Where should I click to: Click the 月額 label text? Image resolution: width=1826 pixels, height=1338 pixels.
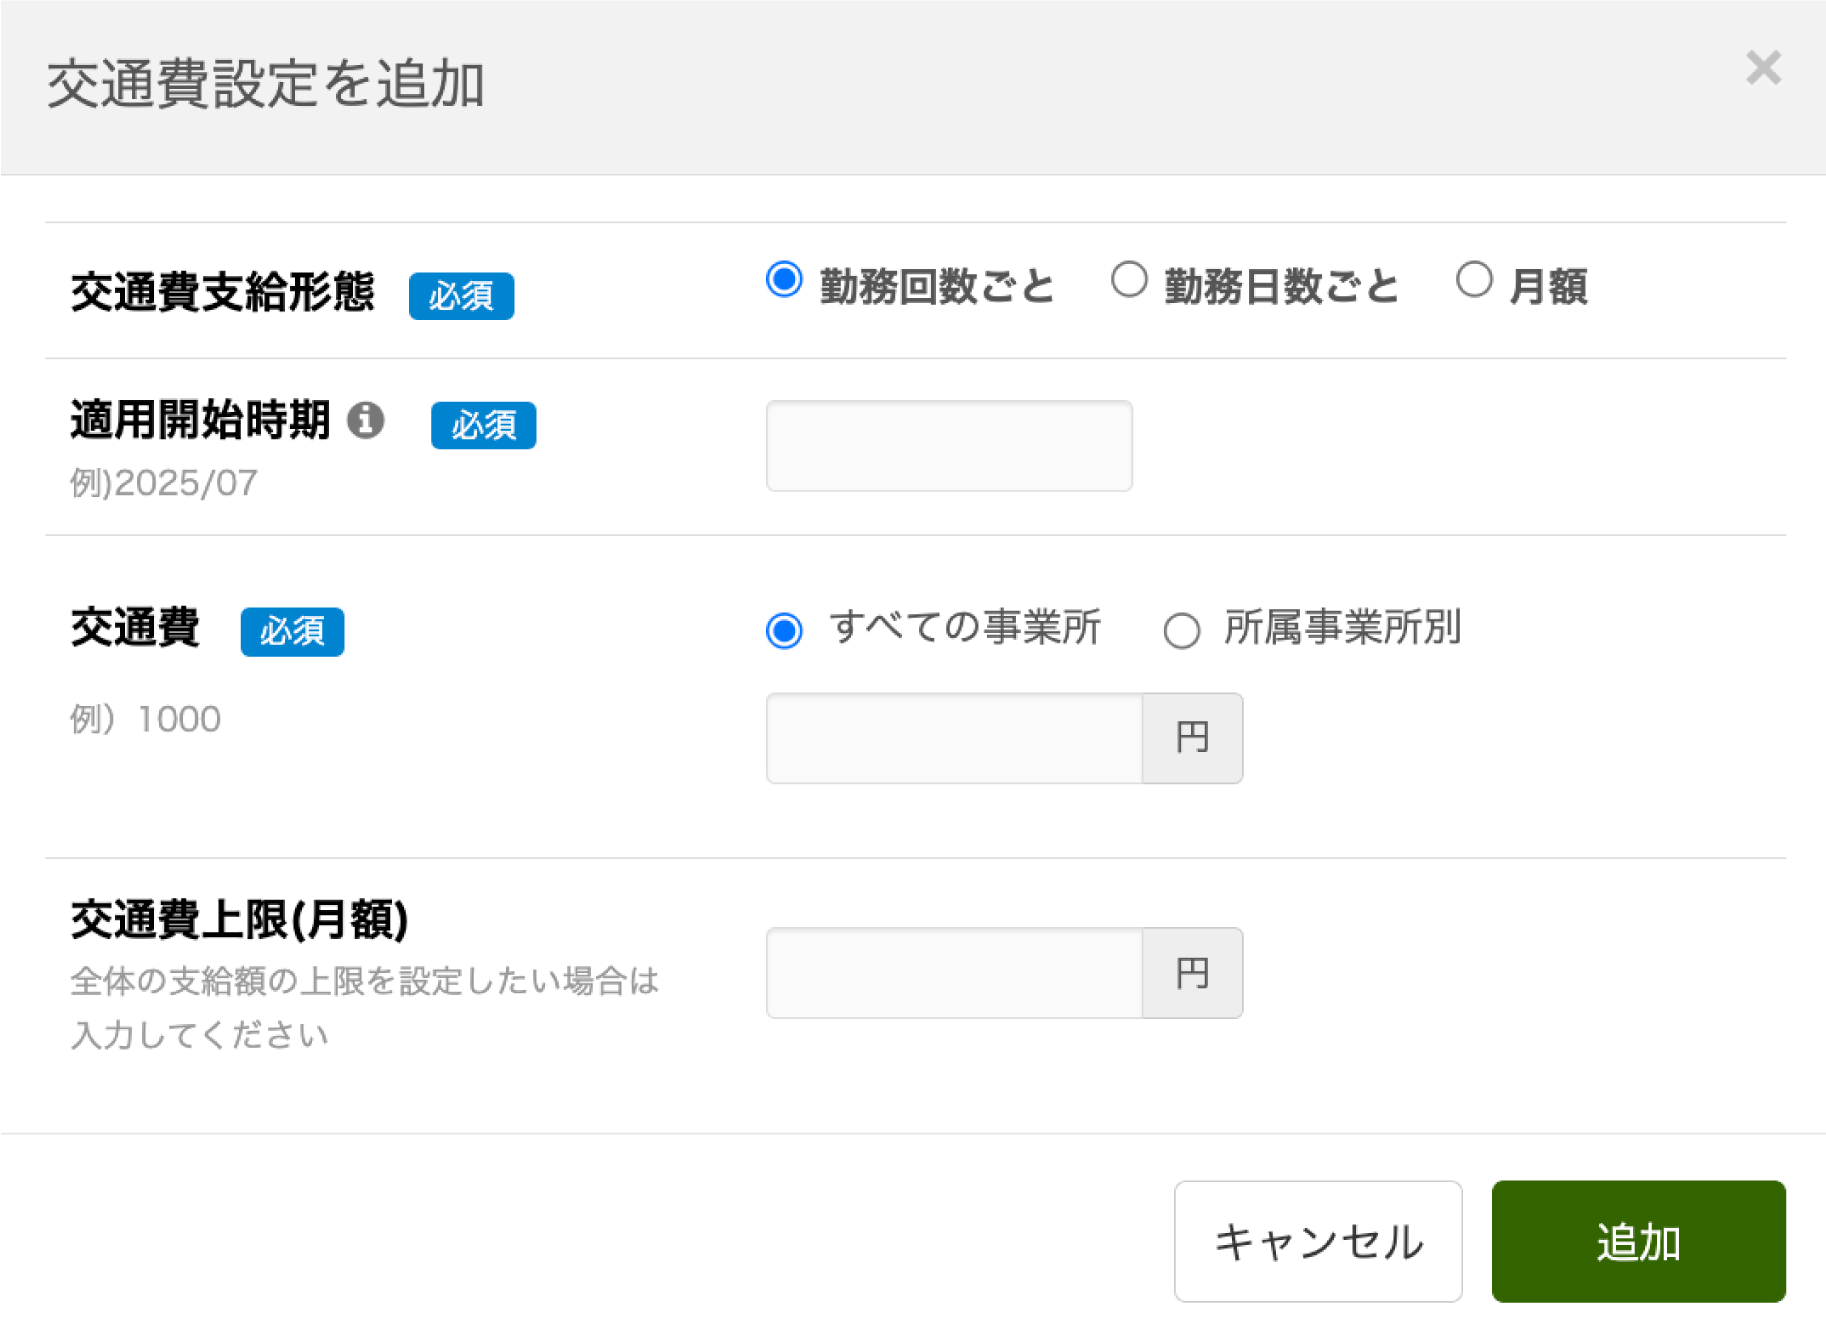coord(1548,287)
